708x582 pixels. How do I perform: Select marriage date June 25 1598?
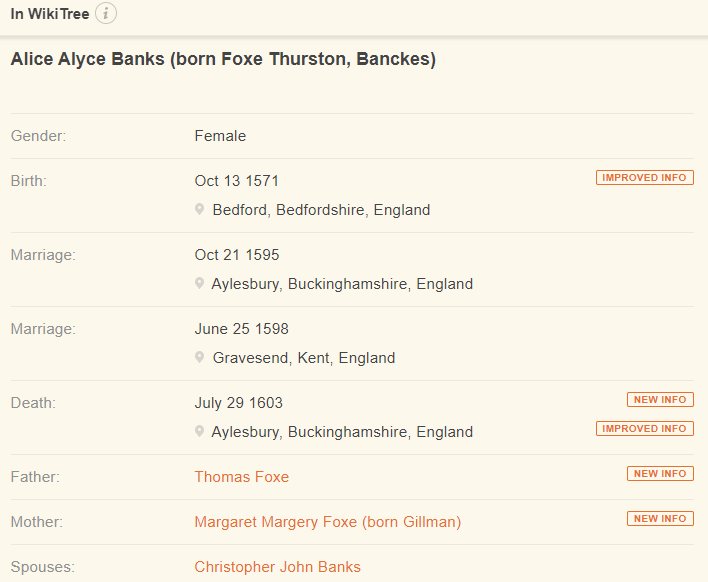(x=242, y=329)
